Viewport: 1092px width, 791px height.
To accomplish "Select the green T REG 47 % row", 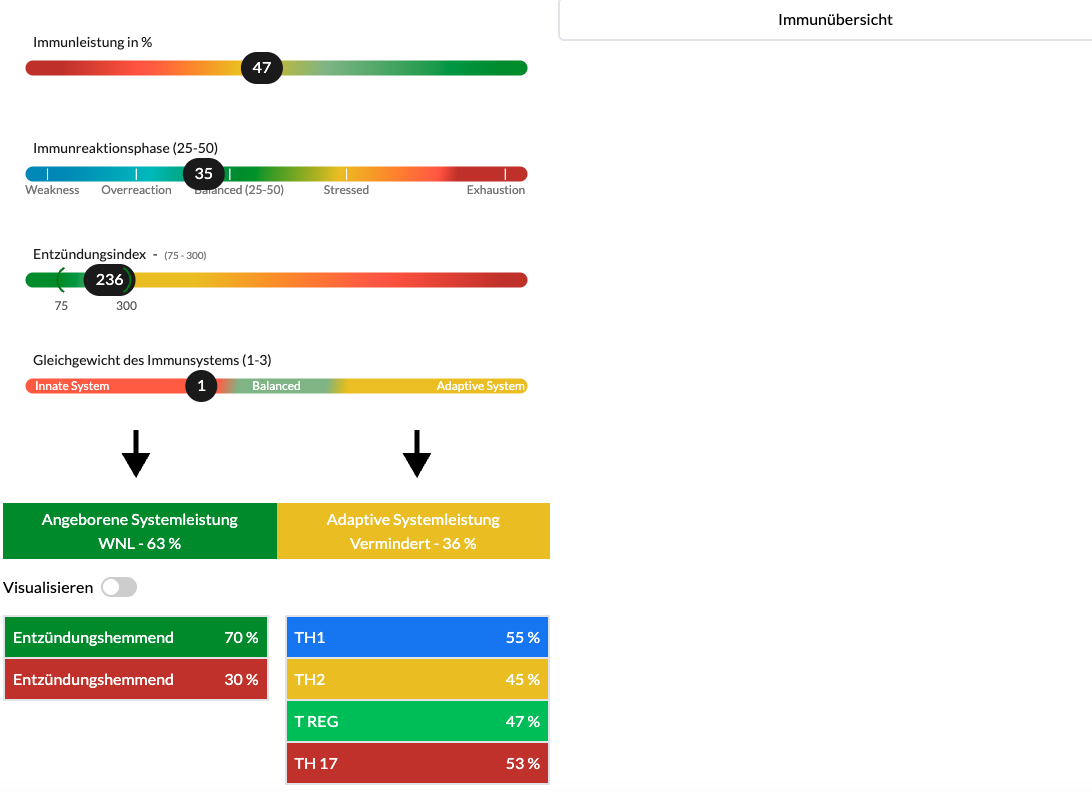I will coord(417,721).
